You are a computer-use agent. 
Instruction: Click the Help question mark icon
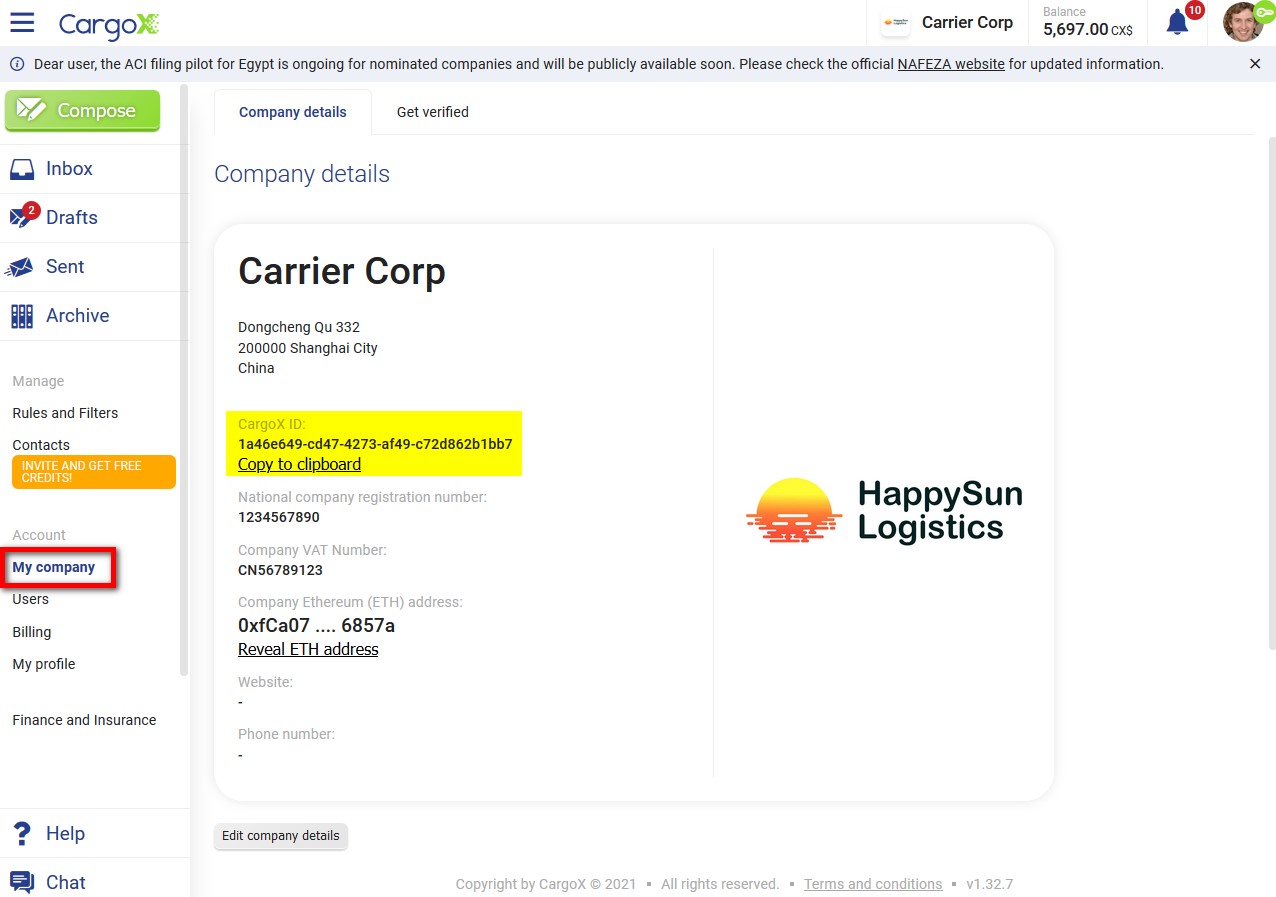21,834
